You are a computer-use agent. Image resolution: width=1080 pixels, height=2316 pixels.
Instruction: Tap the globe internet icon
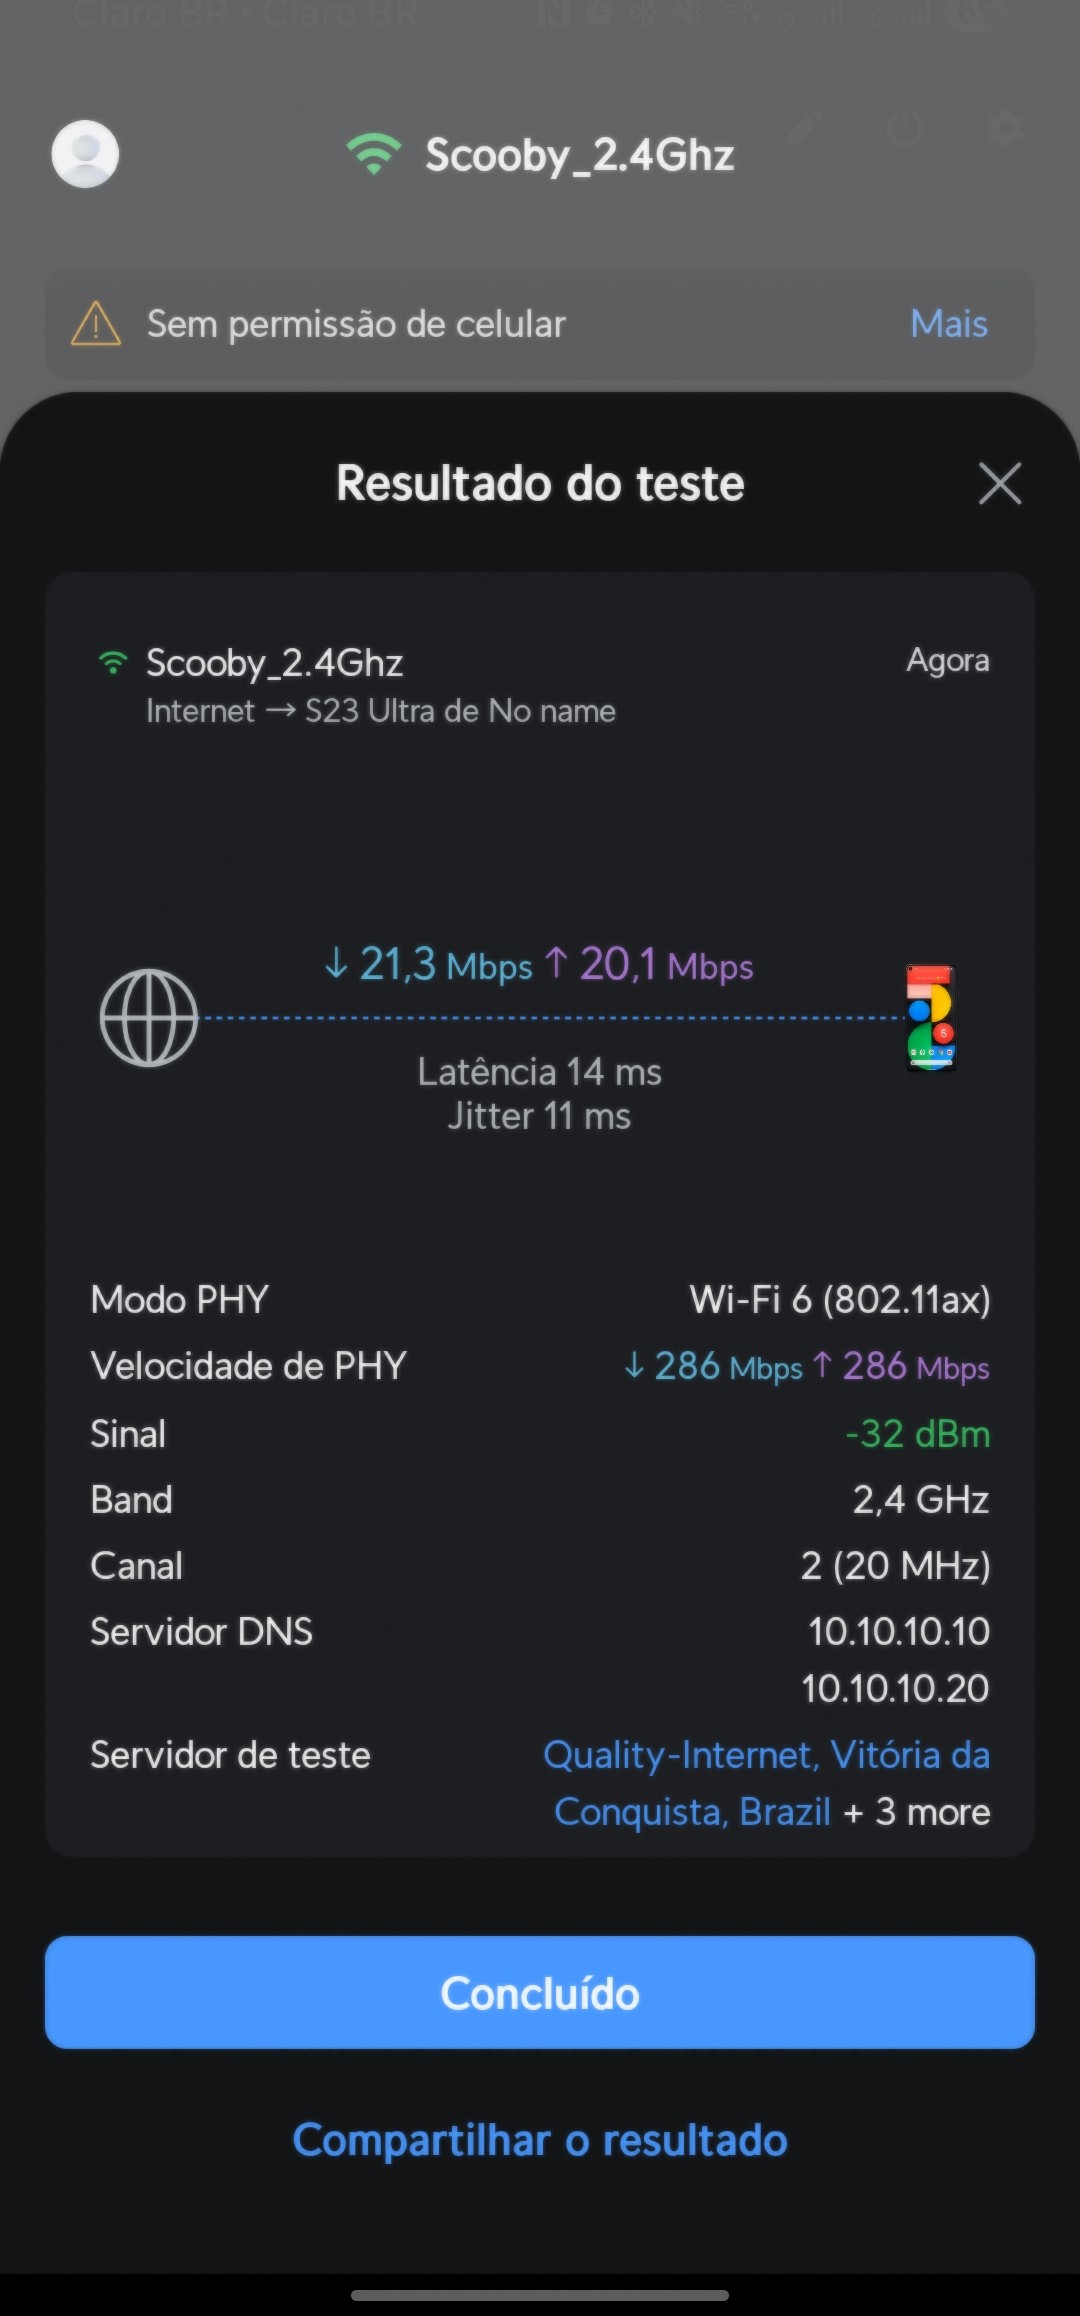149,1017
